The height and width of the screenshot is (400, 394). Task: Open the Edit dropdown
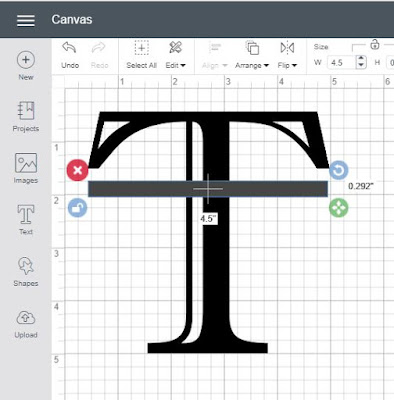pyautogui.click(x=175, y=55)
